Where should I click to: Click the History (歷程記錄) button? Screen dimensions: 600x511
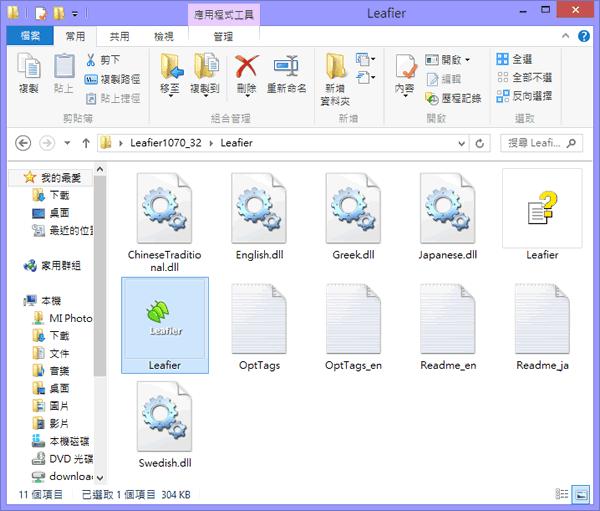(453, 98)
